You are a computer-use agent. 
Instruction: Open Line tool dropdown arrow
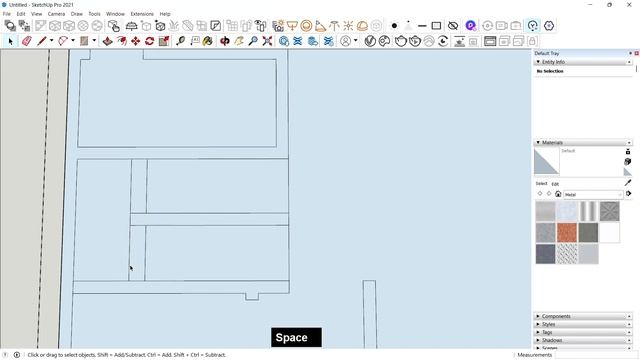coord(51,41)
